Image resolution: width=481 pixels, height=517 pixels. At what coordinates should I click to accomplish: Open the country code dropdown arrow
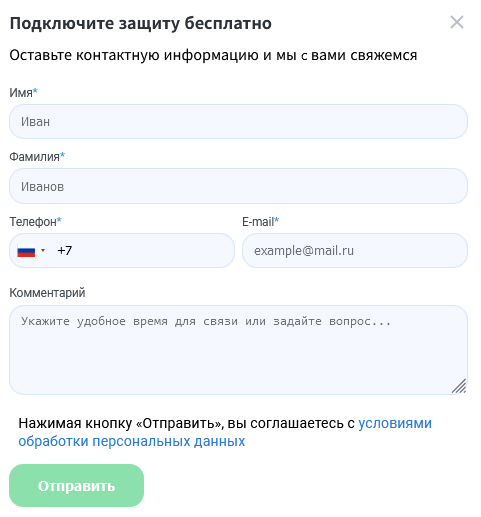pos(43,250)
